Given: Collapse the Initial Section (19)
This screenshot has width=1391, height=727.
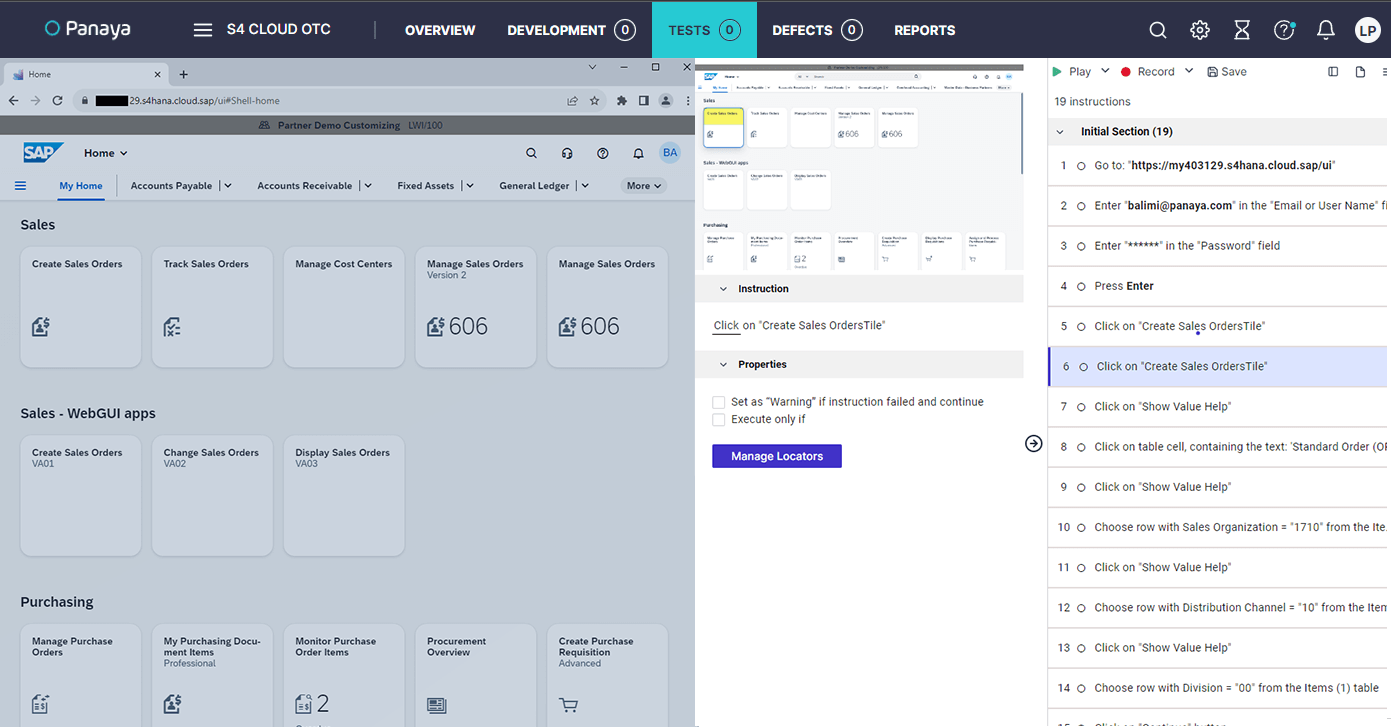Looking at the screenshot, I should 1060,132.
